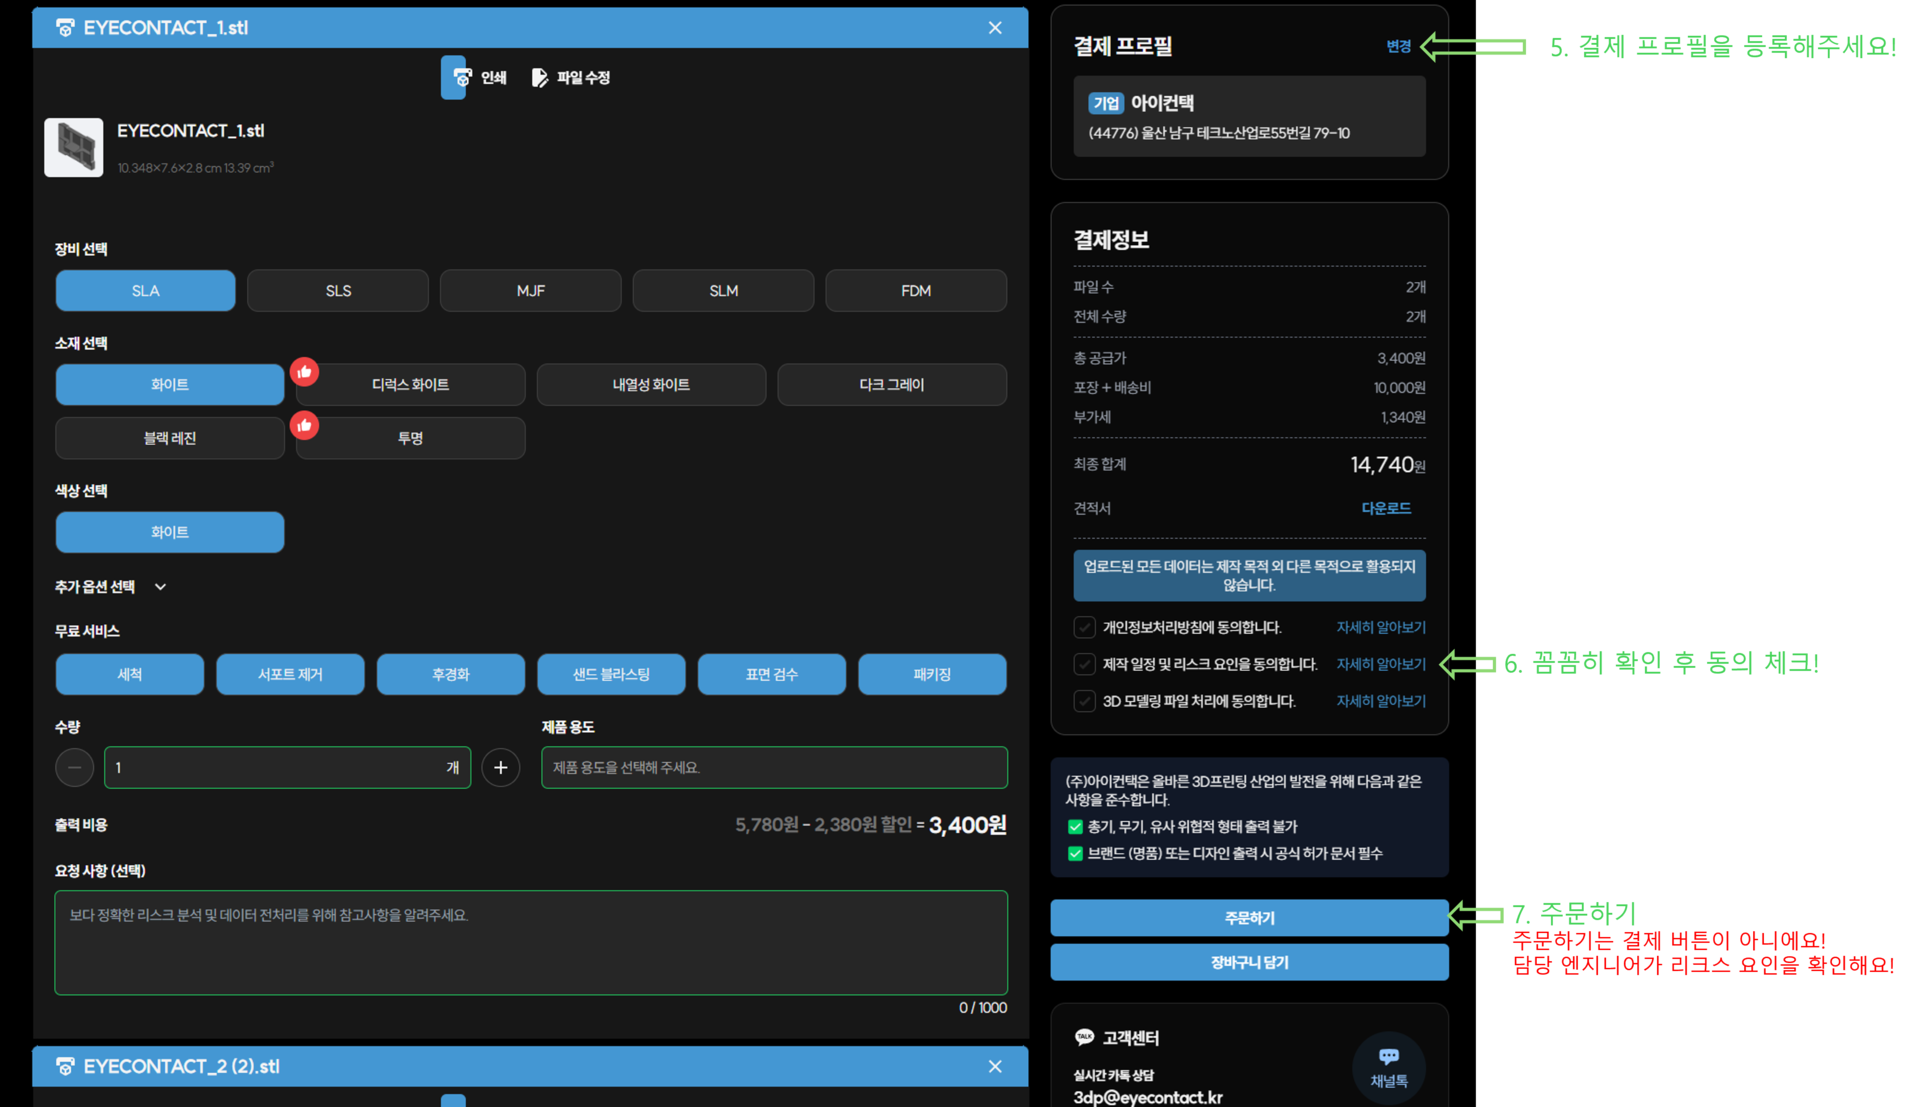
Task: Open 채널톡 chat icon
Action: pyautogui.click(x=1389, y=1068)
